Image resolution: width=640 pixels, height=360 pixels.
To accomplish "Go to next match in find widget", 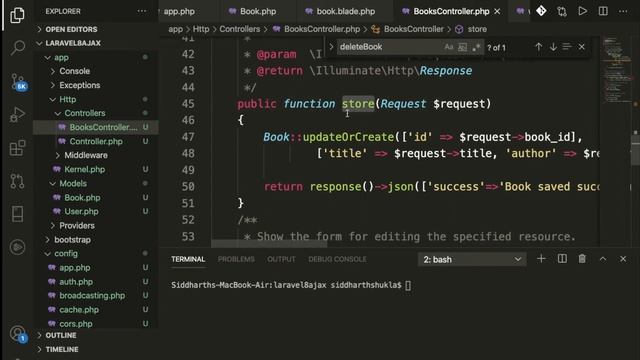I will pyautogui.click(x=553, y=47).
